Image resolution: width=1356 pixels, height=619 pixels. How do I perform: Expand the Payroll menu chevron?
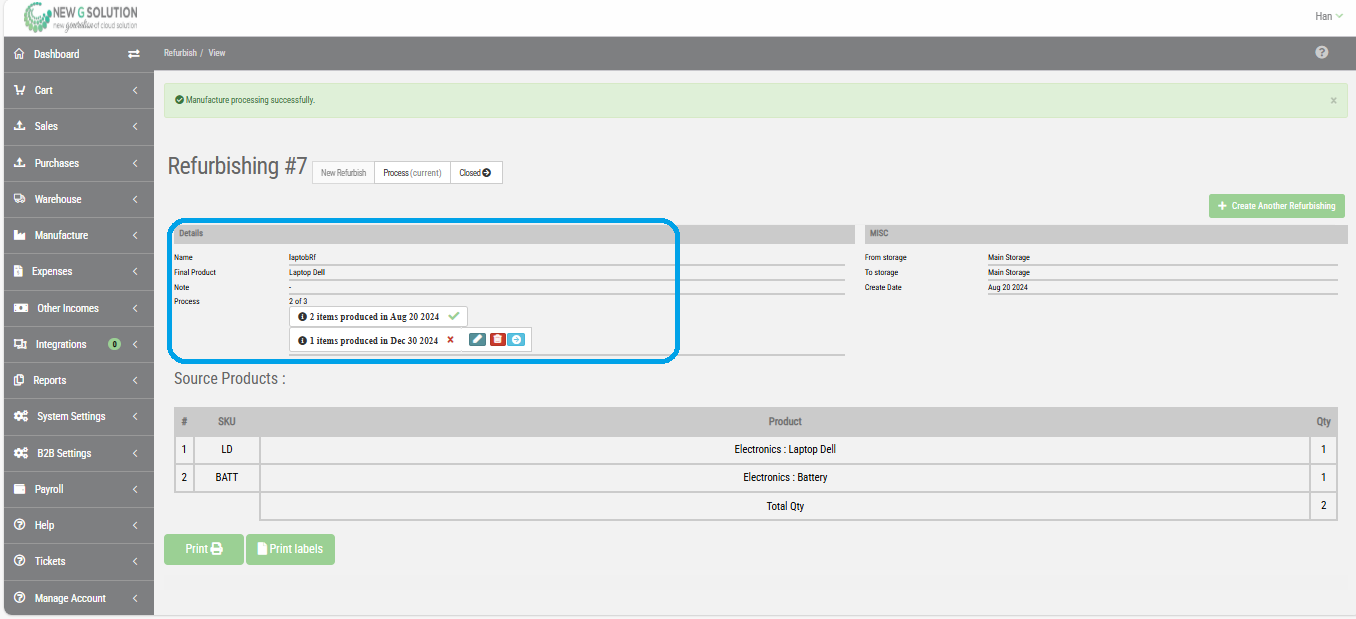pyautogui.click(x=135, y=489)
